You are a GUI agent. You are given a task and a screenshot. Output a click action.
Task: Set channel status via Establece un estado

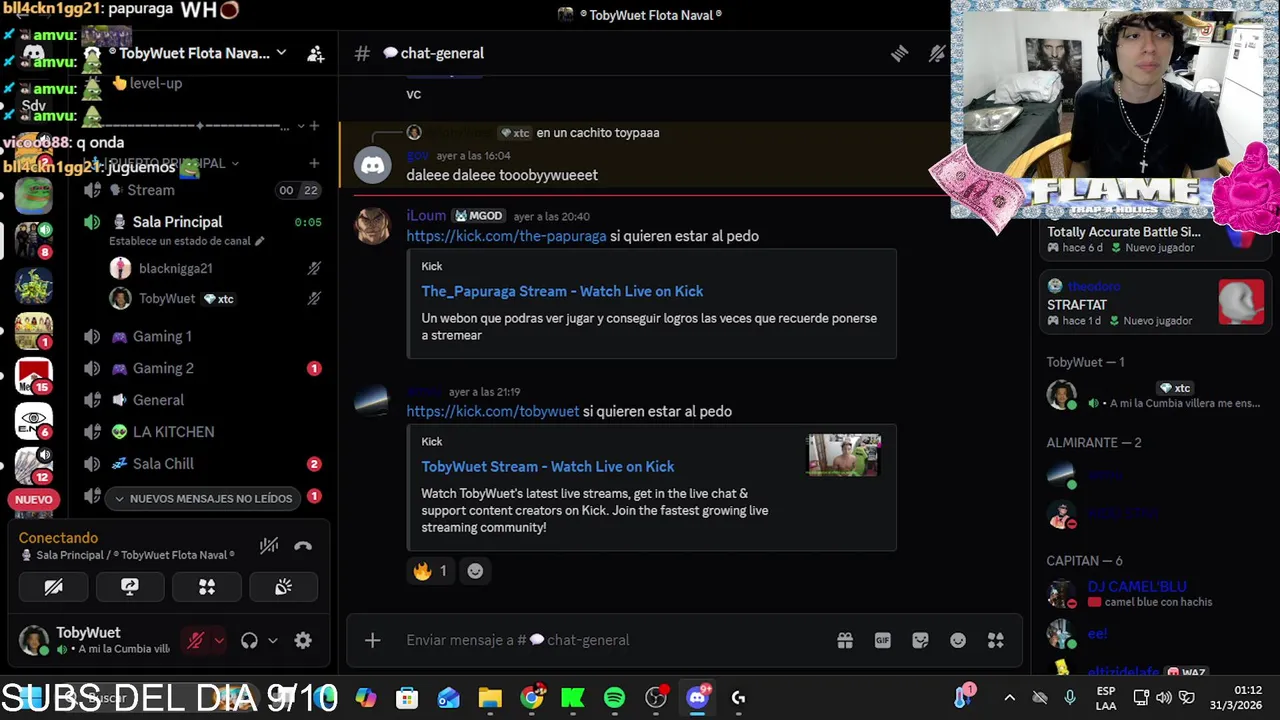pyautogui.click(x=186, y=241)
